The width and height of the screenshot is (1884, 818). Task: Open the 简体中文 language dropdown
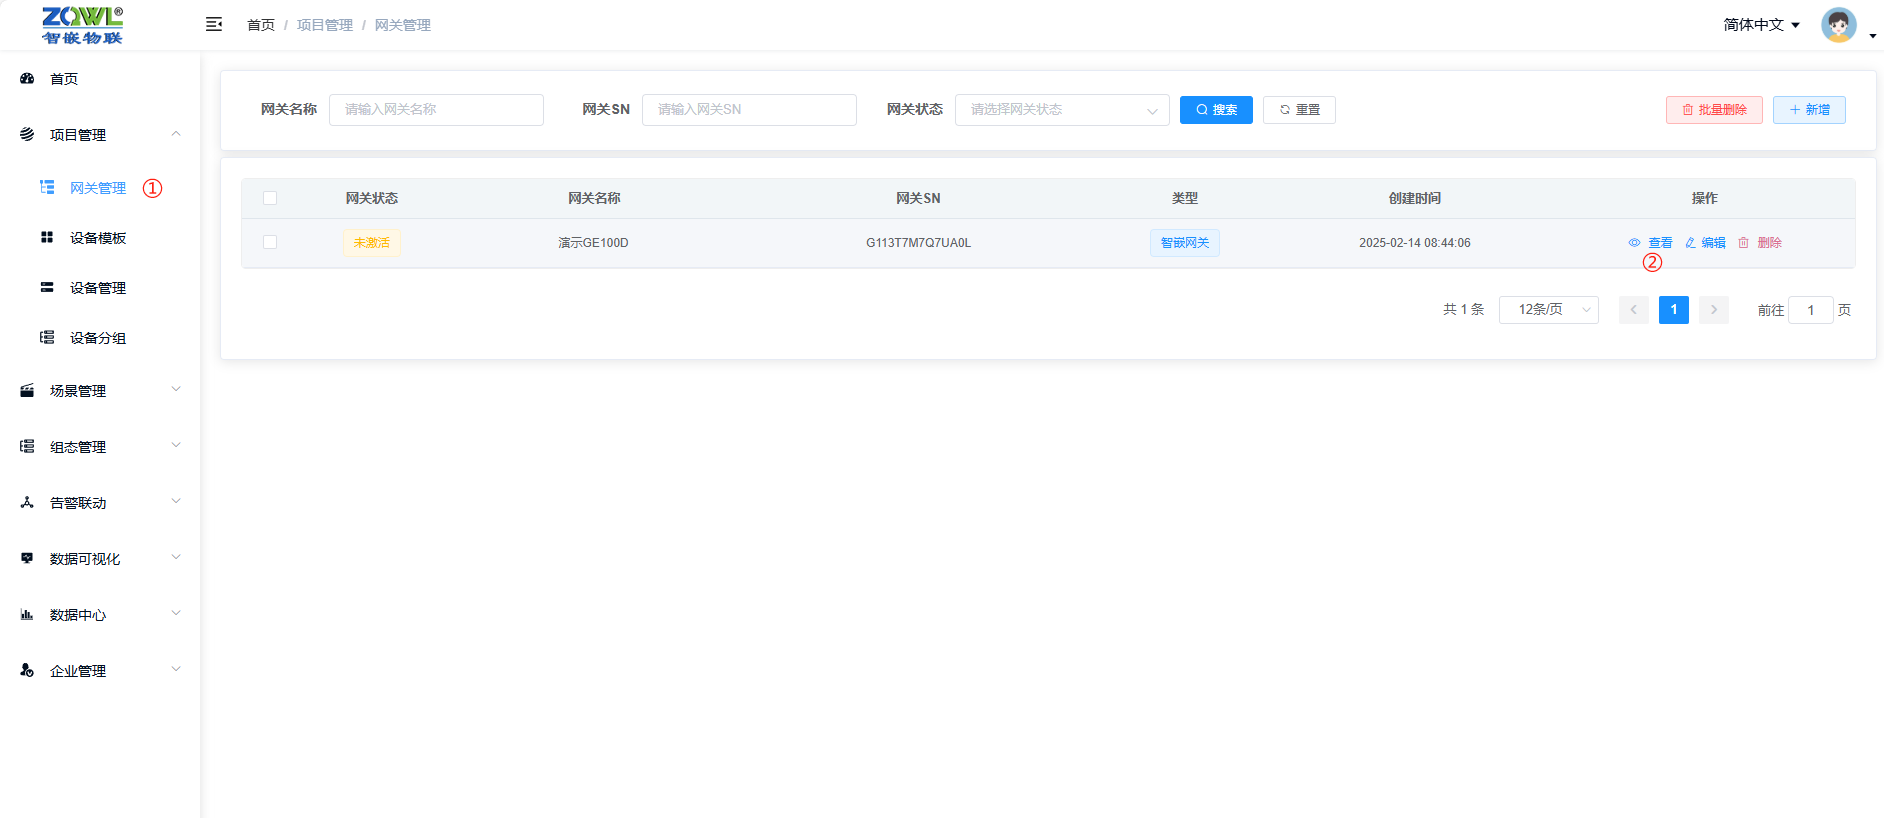click(1761, 25)
